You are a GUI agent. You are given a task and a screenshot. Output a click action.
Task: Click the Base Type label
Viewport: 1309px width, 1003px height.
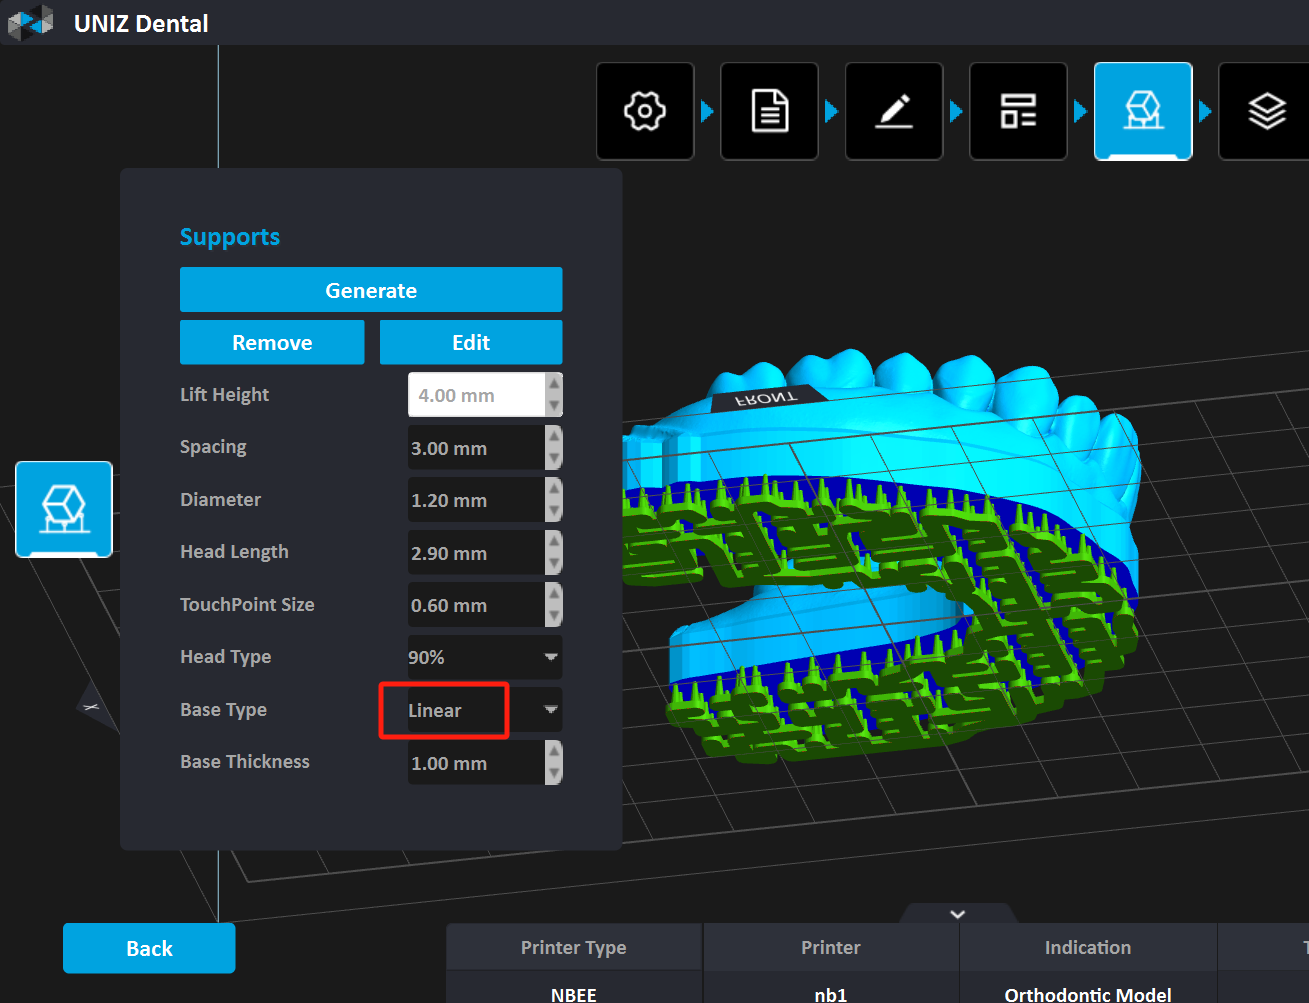click(x=223, y=709)
